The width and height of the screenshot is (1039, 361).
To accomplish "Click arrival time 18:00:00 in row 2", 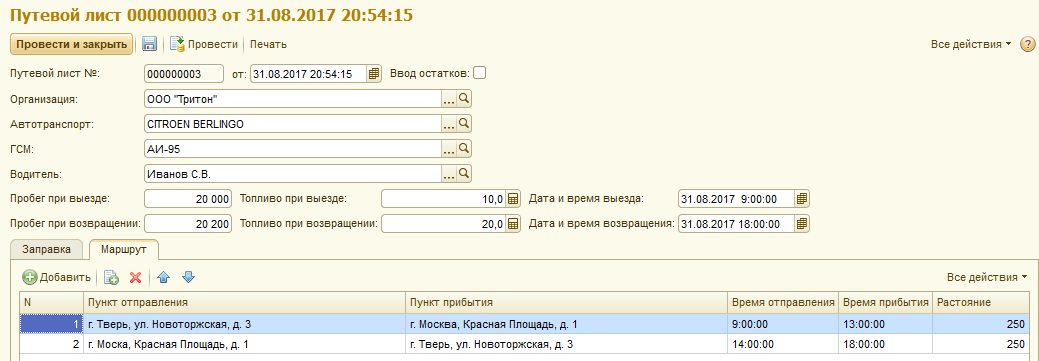I will tap(885, 344).
